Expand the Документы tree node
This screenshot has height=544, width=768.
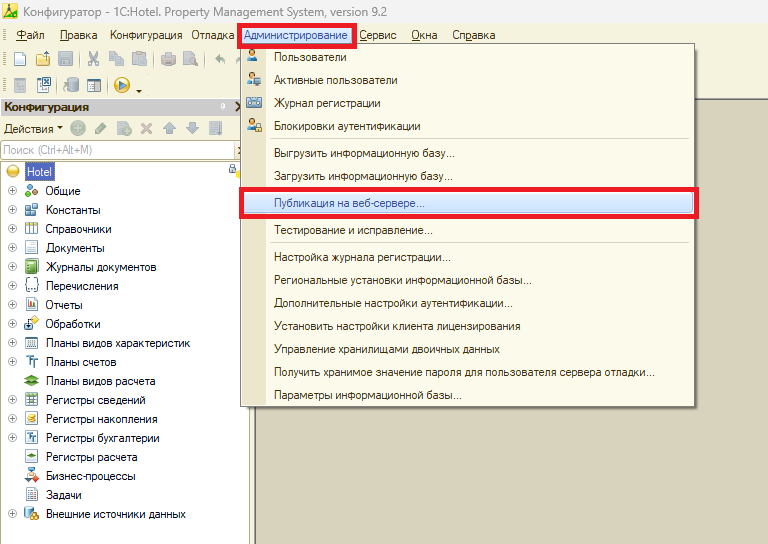pyautogui.click(x=13, y=248)
